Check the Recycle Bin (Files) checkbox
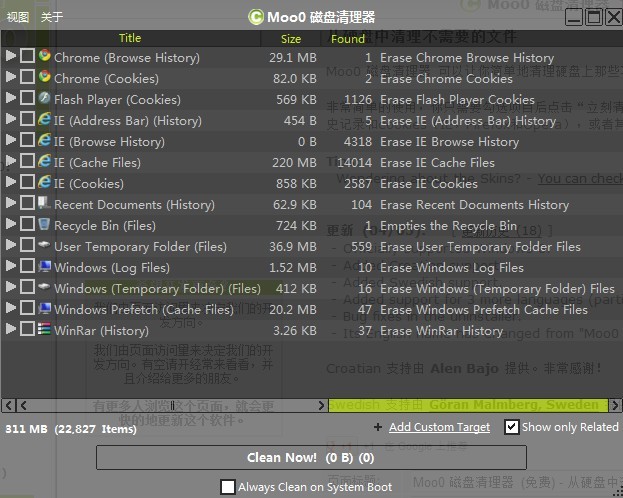Image resolution: width=623 pixels, height=498 pixels. point(27,224)
